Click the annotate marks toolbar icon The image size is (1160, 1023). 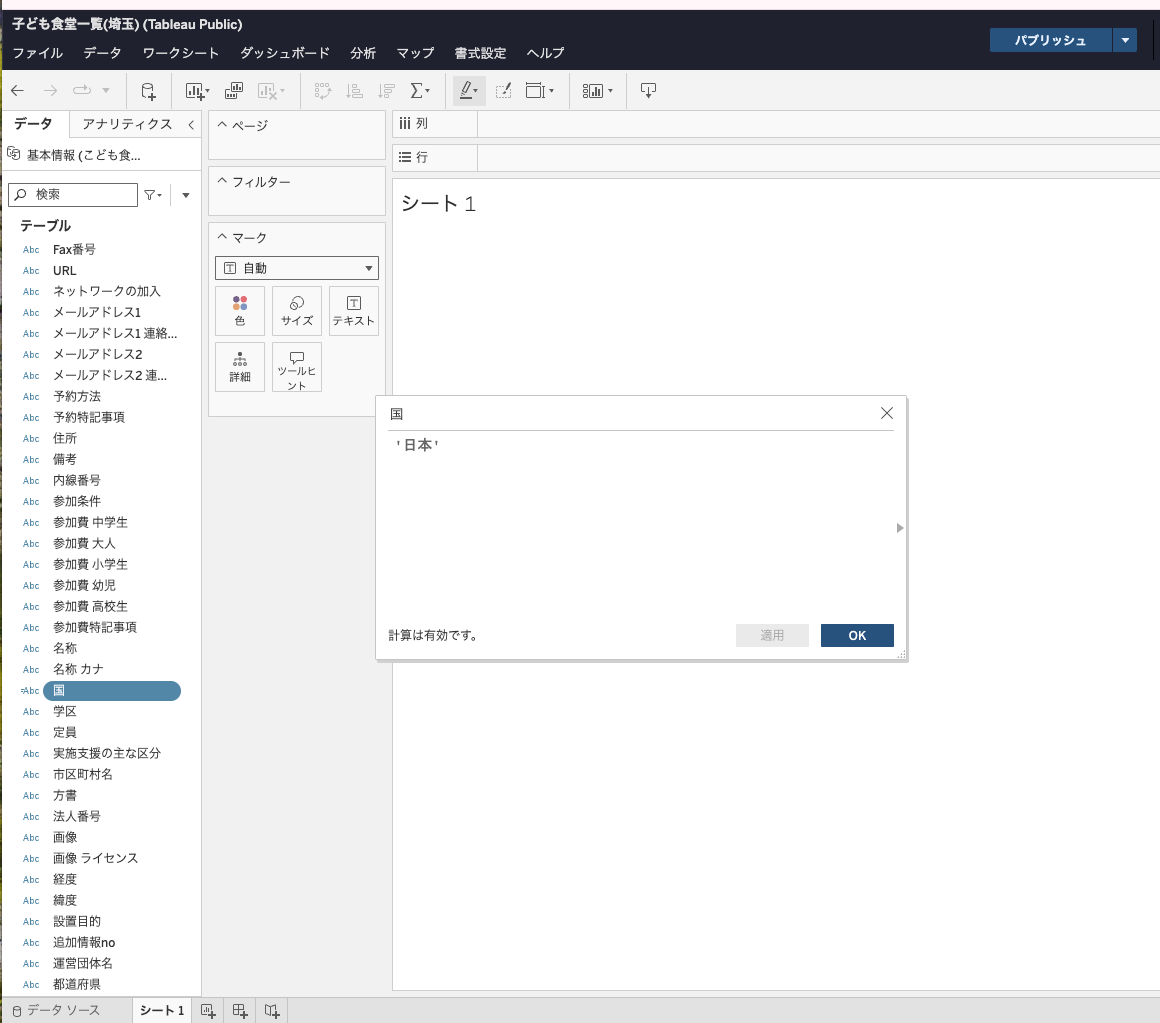(503, 91)
